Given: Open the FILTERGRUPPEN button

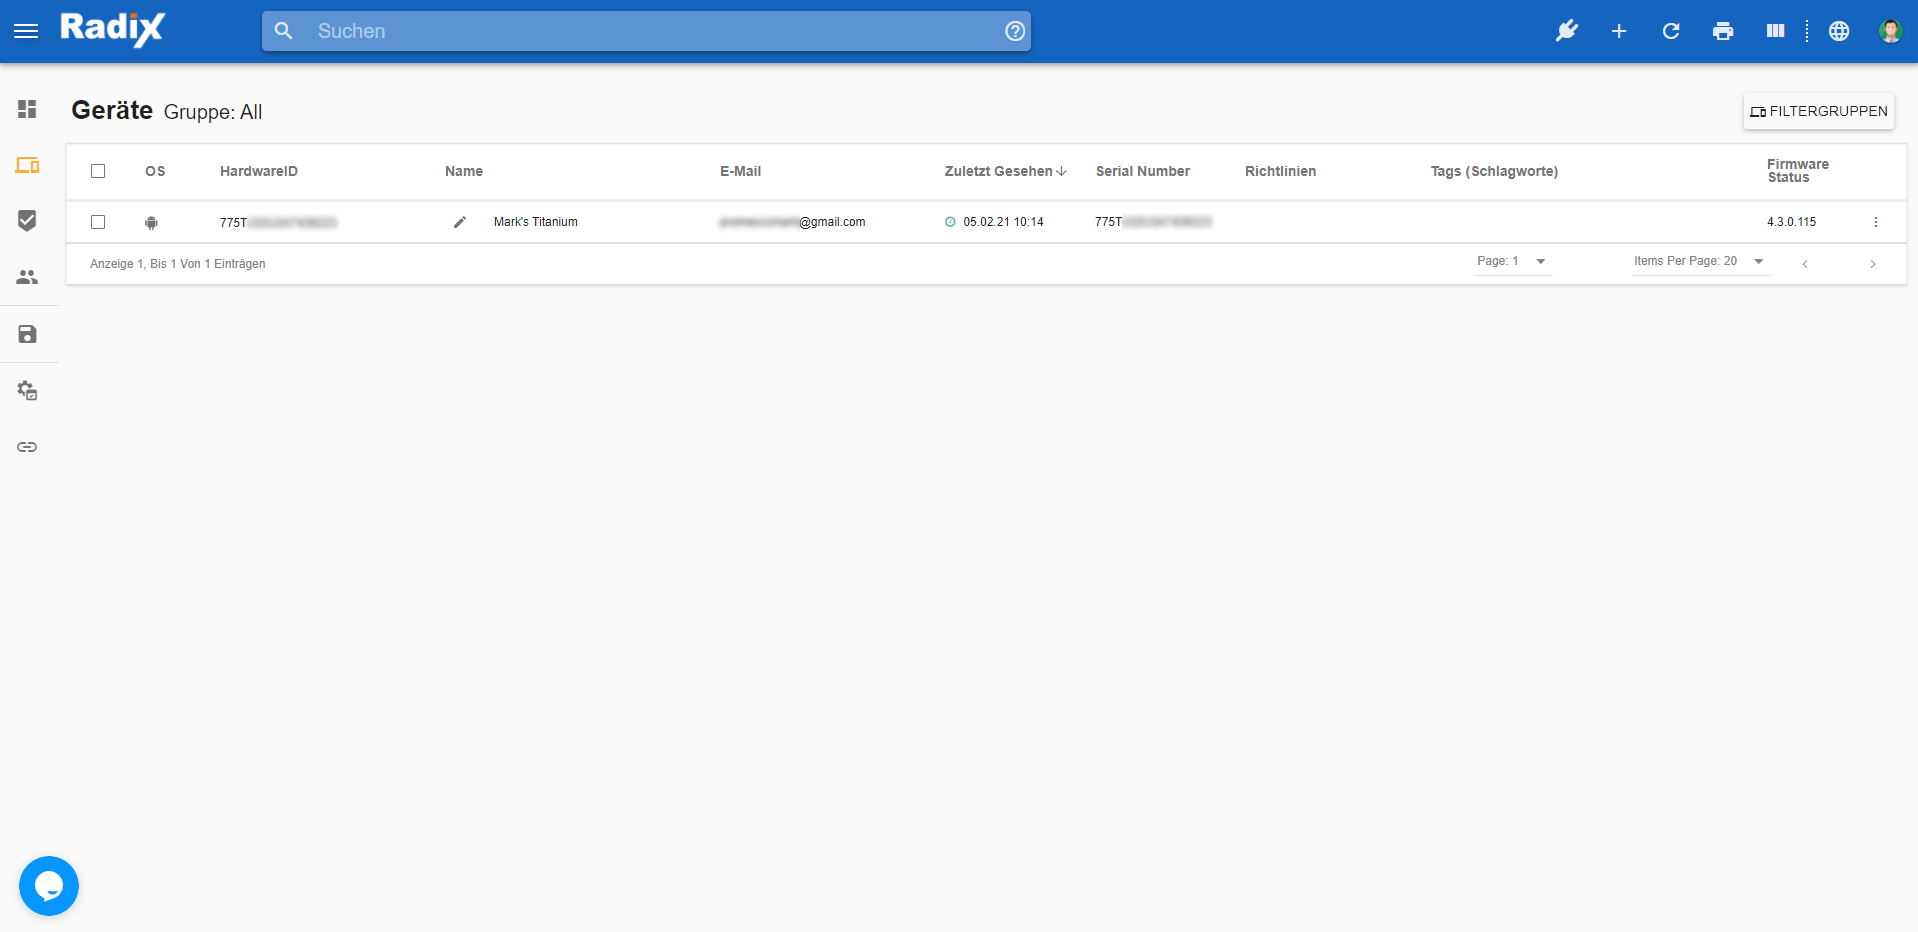Looking at the screenshot, I should pyautogui.click(x=1818, y=111).
